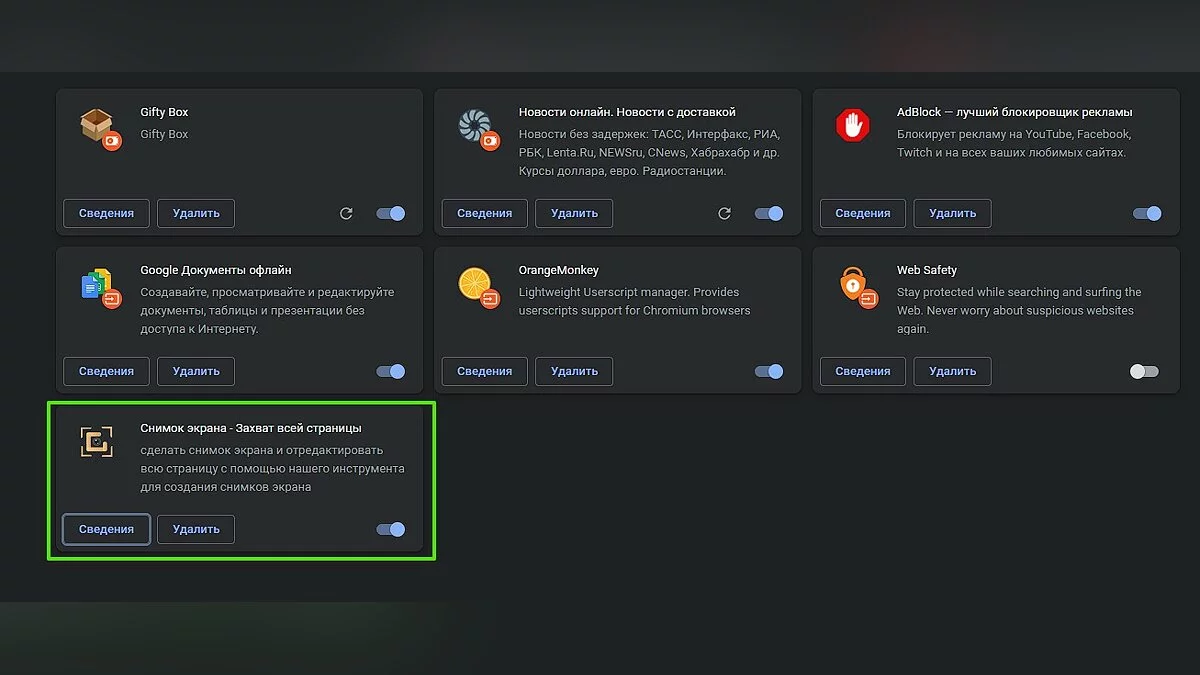Click the Снимок экрана extension icon
The height and width of the screenshot is (675, 1200).
point(96,441)
